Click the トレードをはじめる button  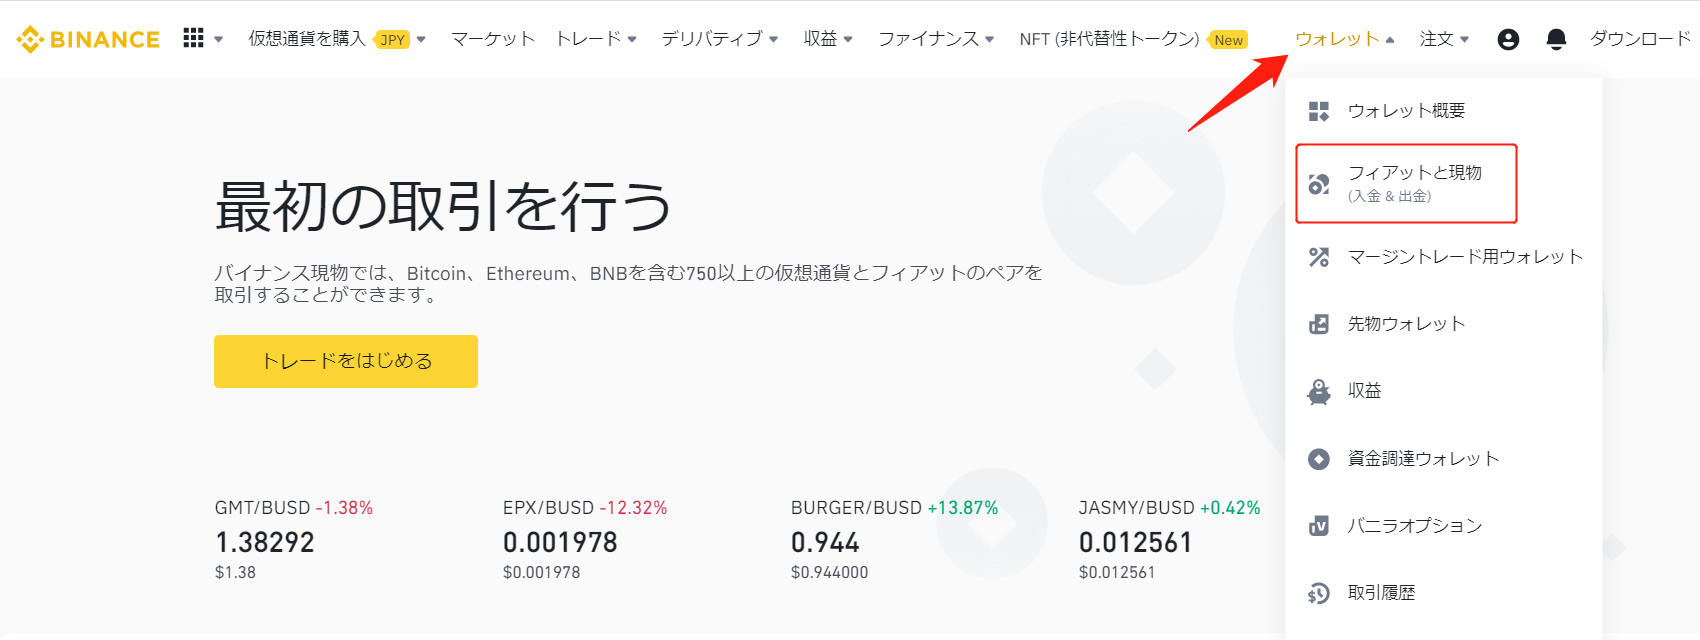(x=346, y=361)
